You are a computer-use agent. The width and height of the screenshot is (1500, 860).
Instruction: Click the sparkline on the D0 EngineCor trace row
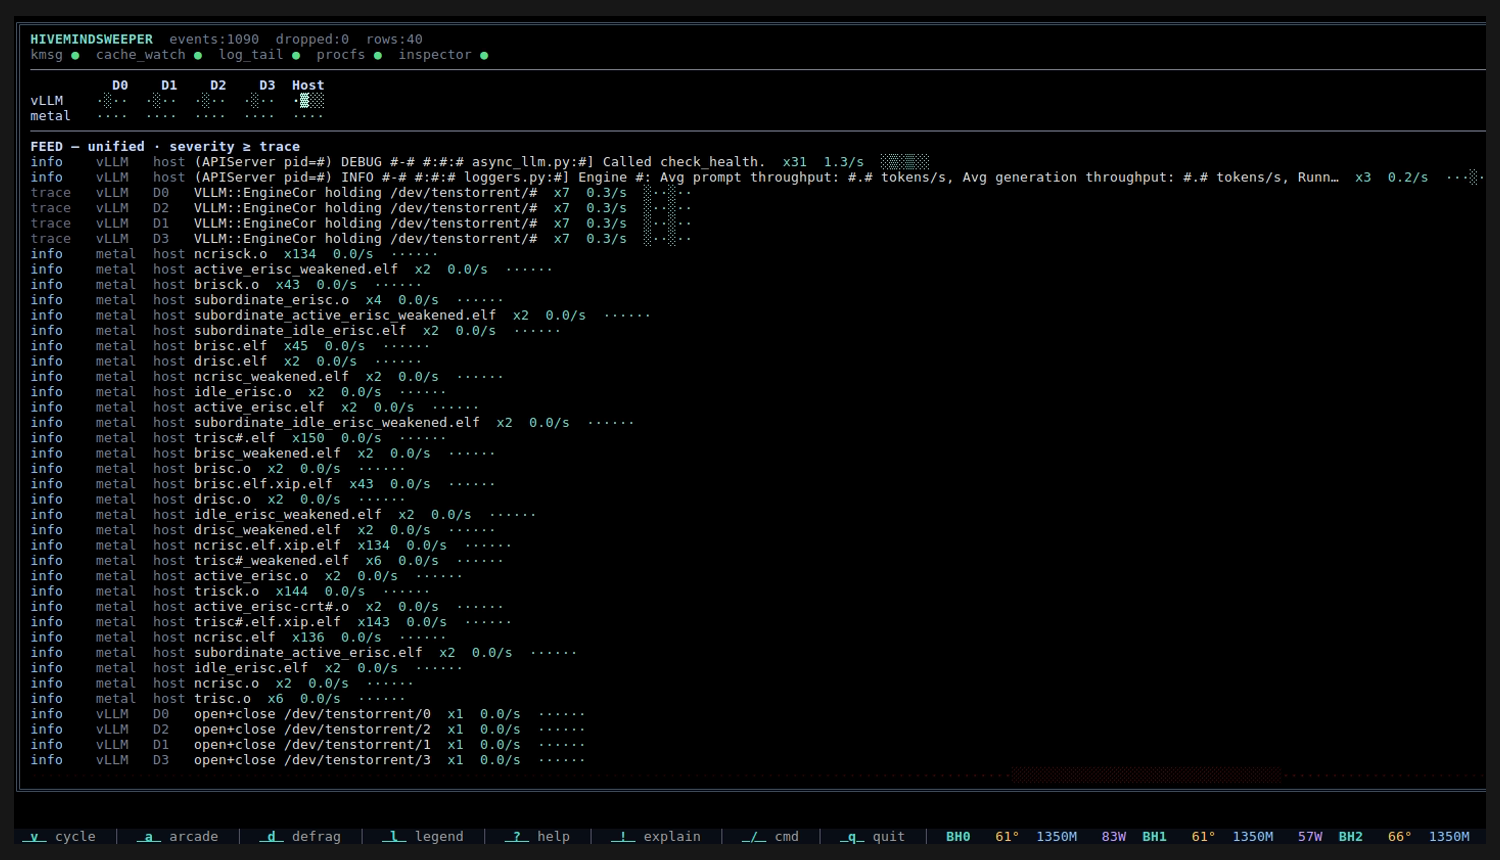point(668,193)
